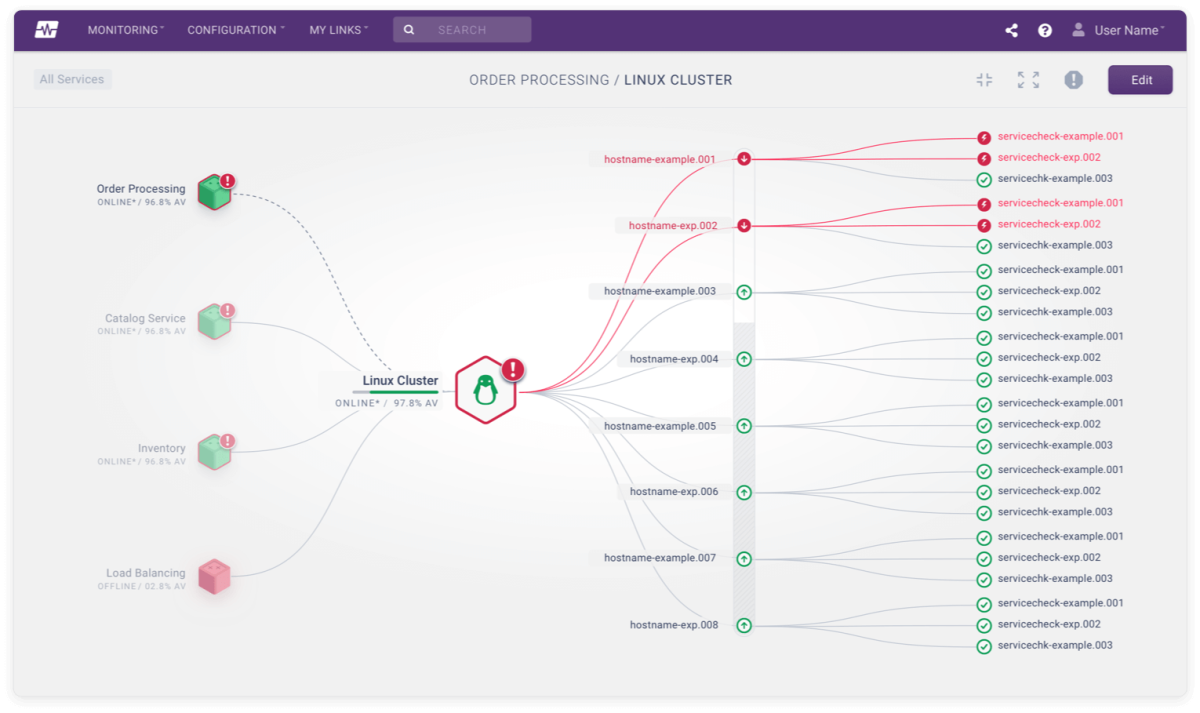Collapse the map view using the collapse icon
Image resolution: width=1200 pixels, height=713 pixels.
click(x=984, y=80)
